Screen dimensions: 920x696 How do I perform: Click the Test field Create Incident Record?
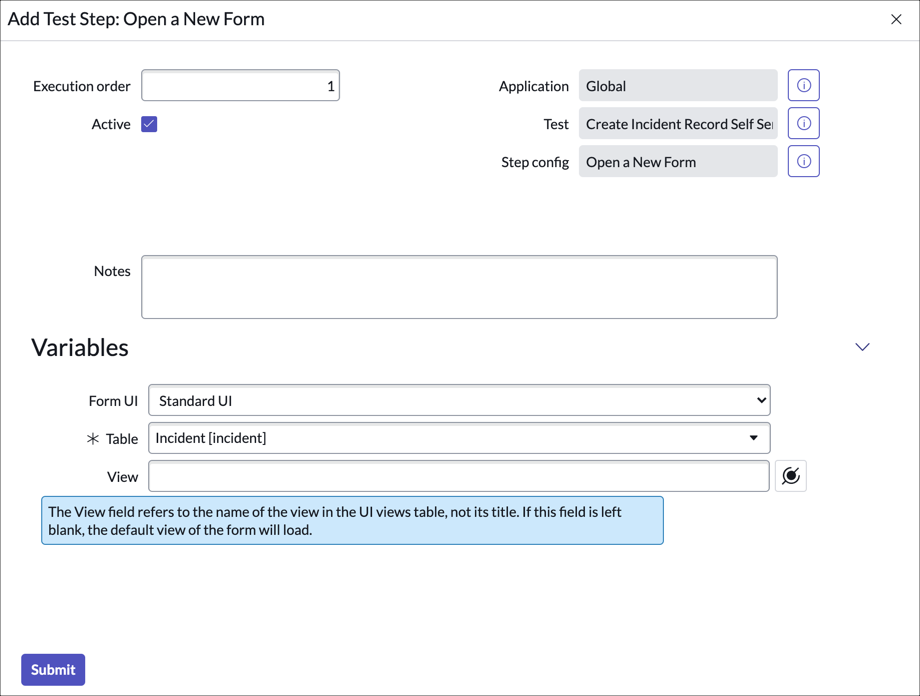tap(678, 124)
